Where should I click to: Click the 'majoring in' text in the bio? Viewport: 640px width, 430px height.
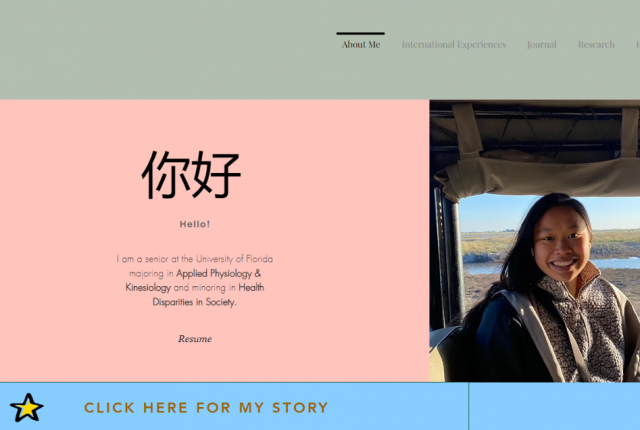click(151, 273)
